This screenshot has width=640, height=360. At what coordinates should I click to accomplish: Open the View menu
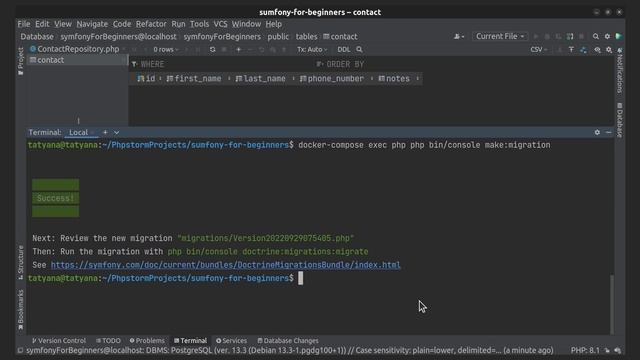(x=63, y=24)
